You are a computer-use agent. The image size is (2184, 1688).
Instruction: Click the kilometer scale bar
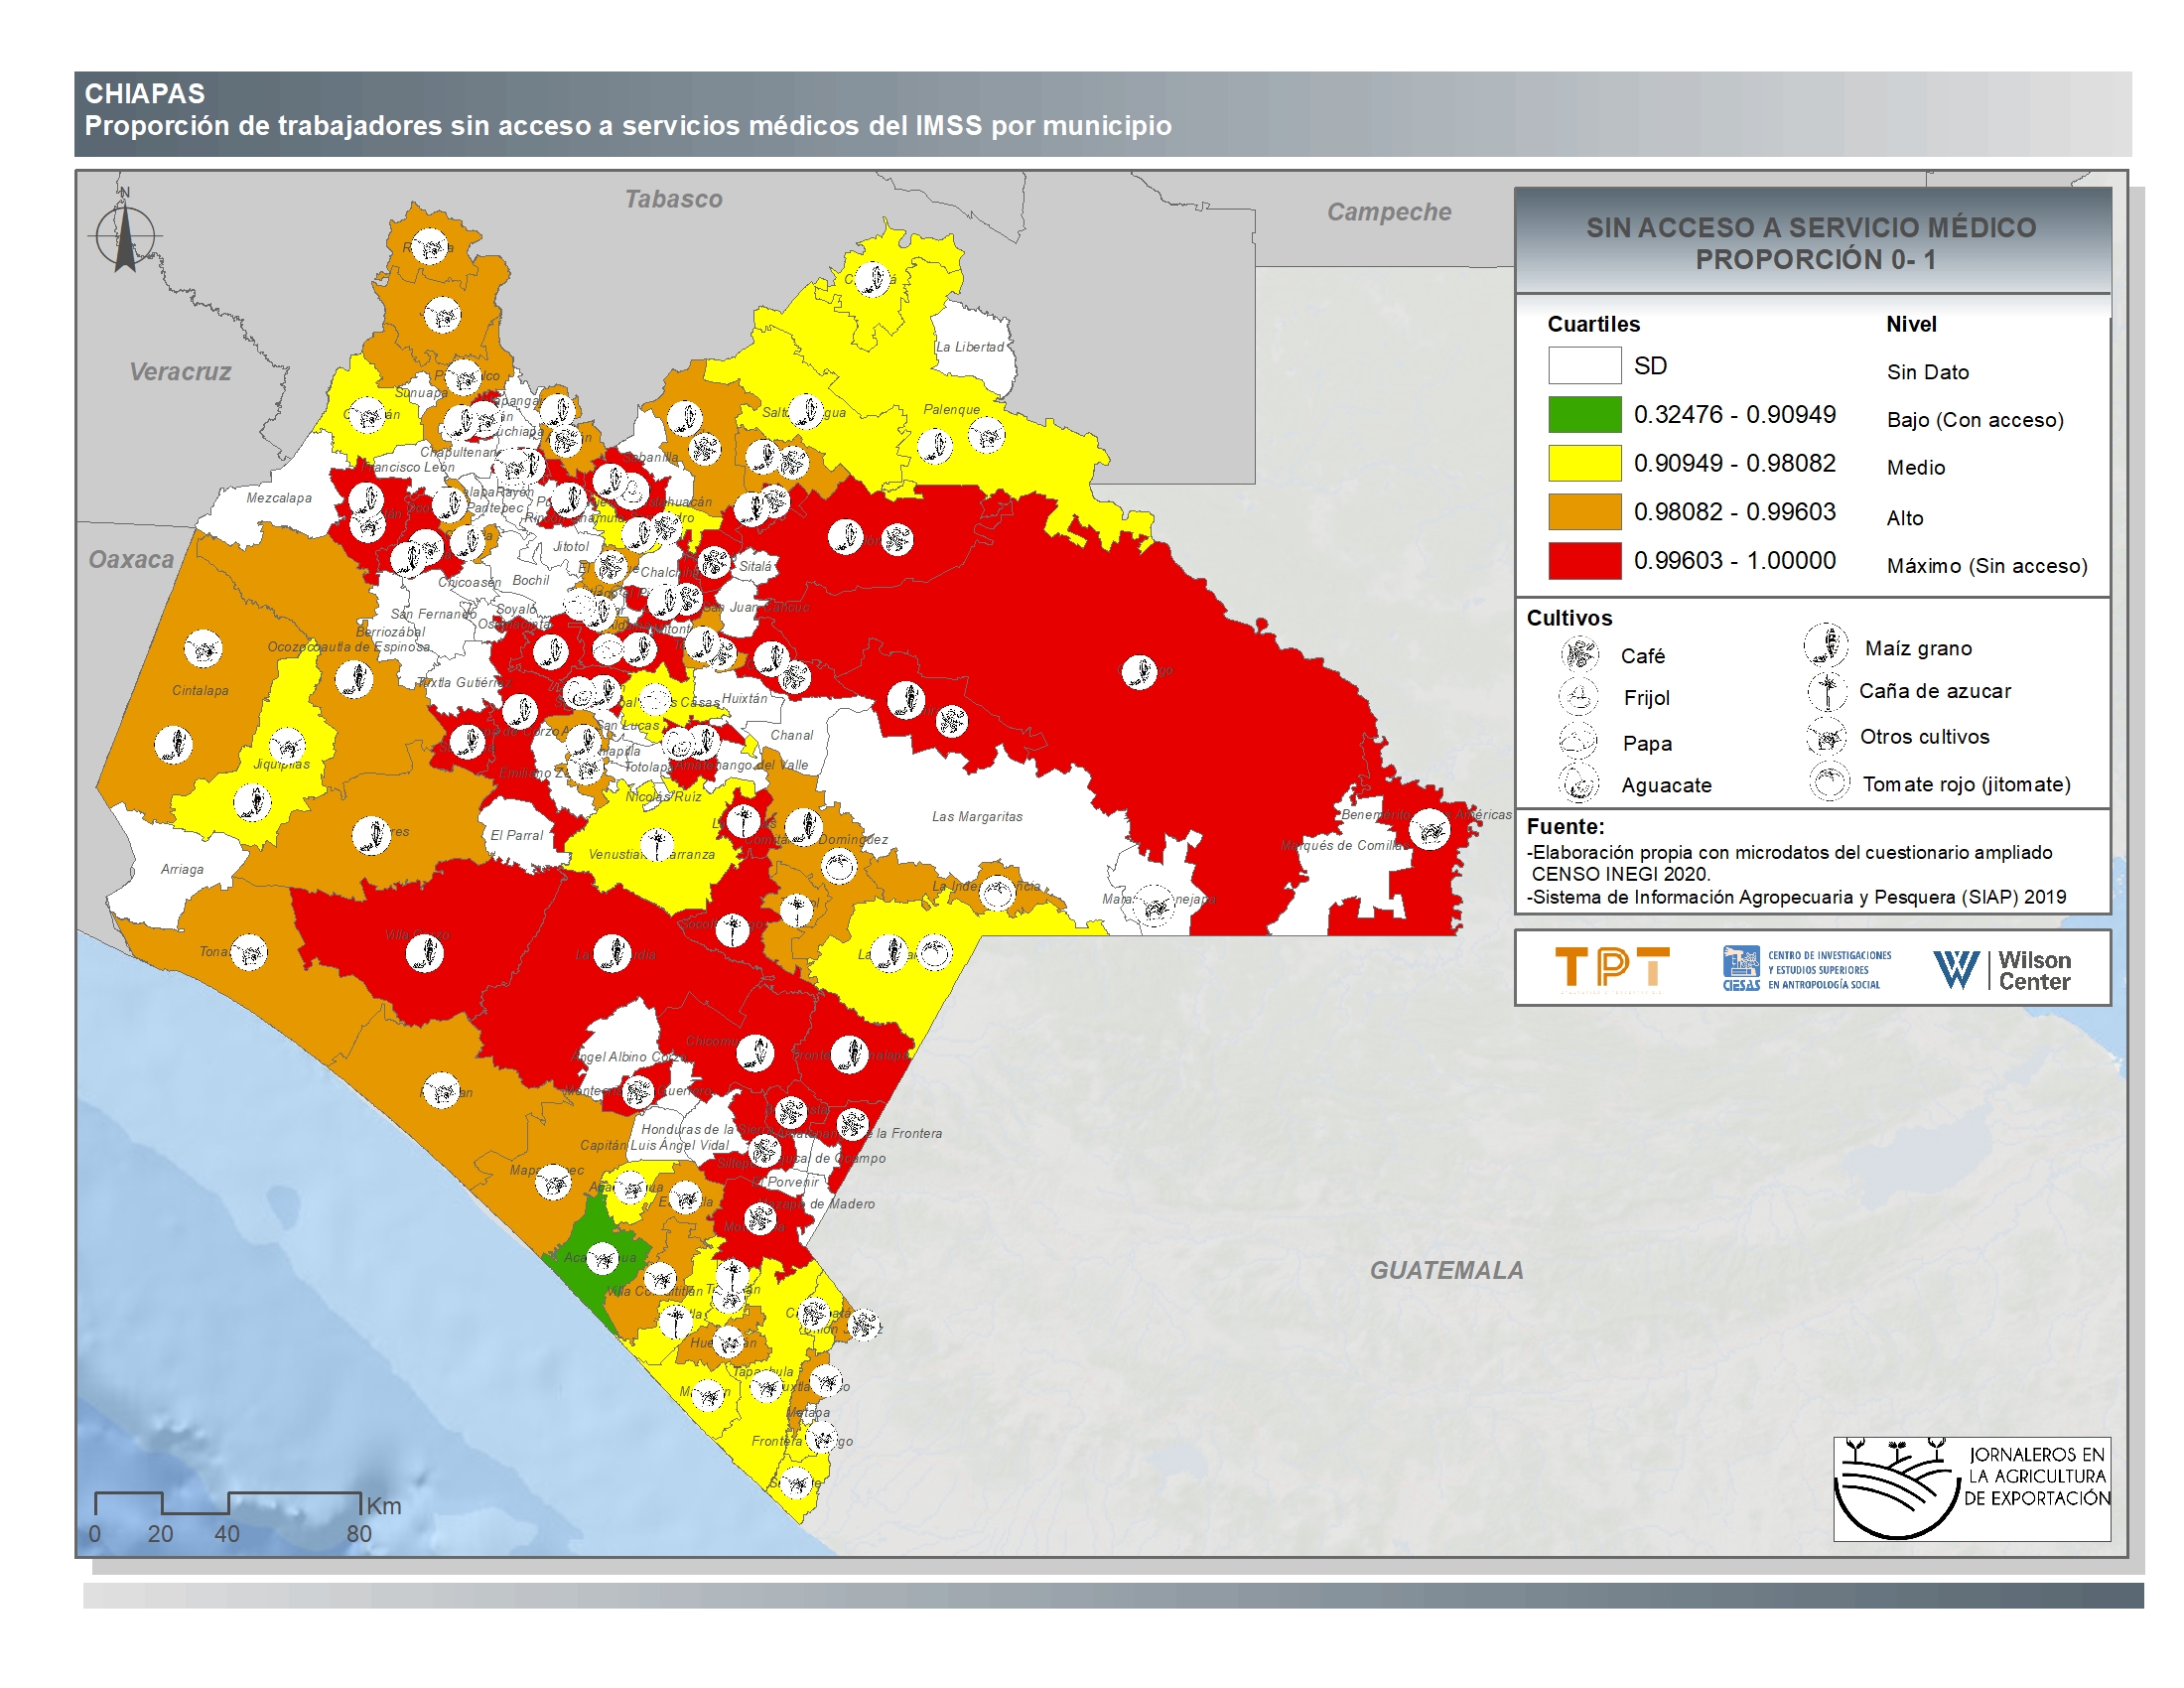(x=227, y=1502)
